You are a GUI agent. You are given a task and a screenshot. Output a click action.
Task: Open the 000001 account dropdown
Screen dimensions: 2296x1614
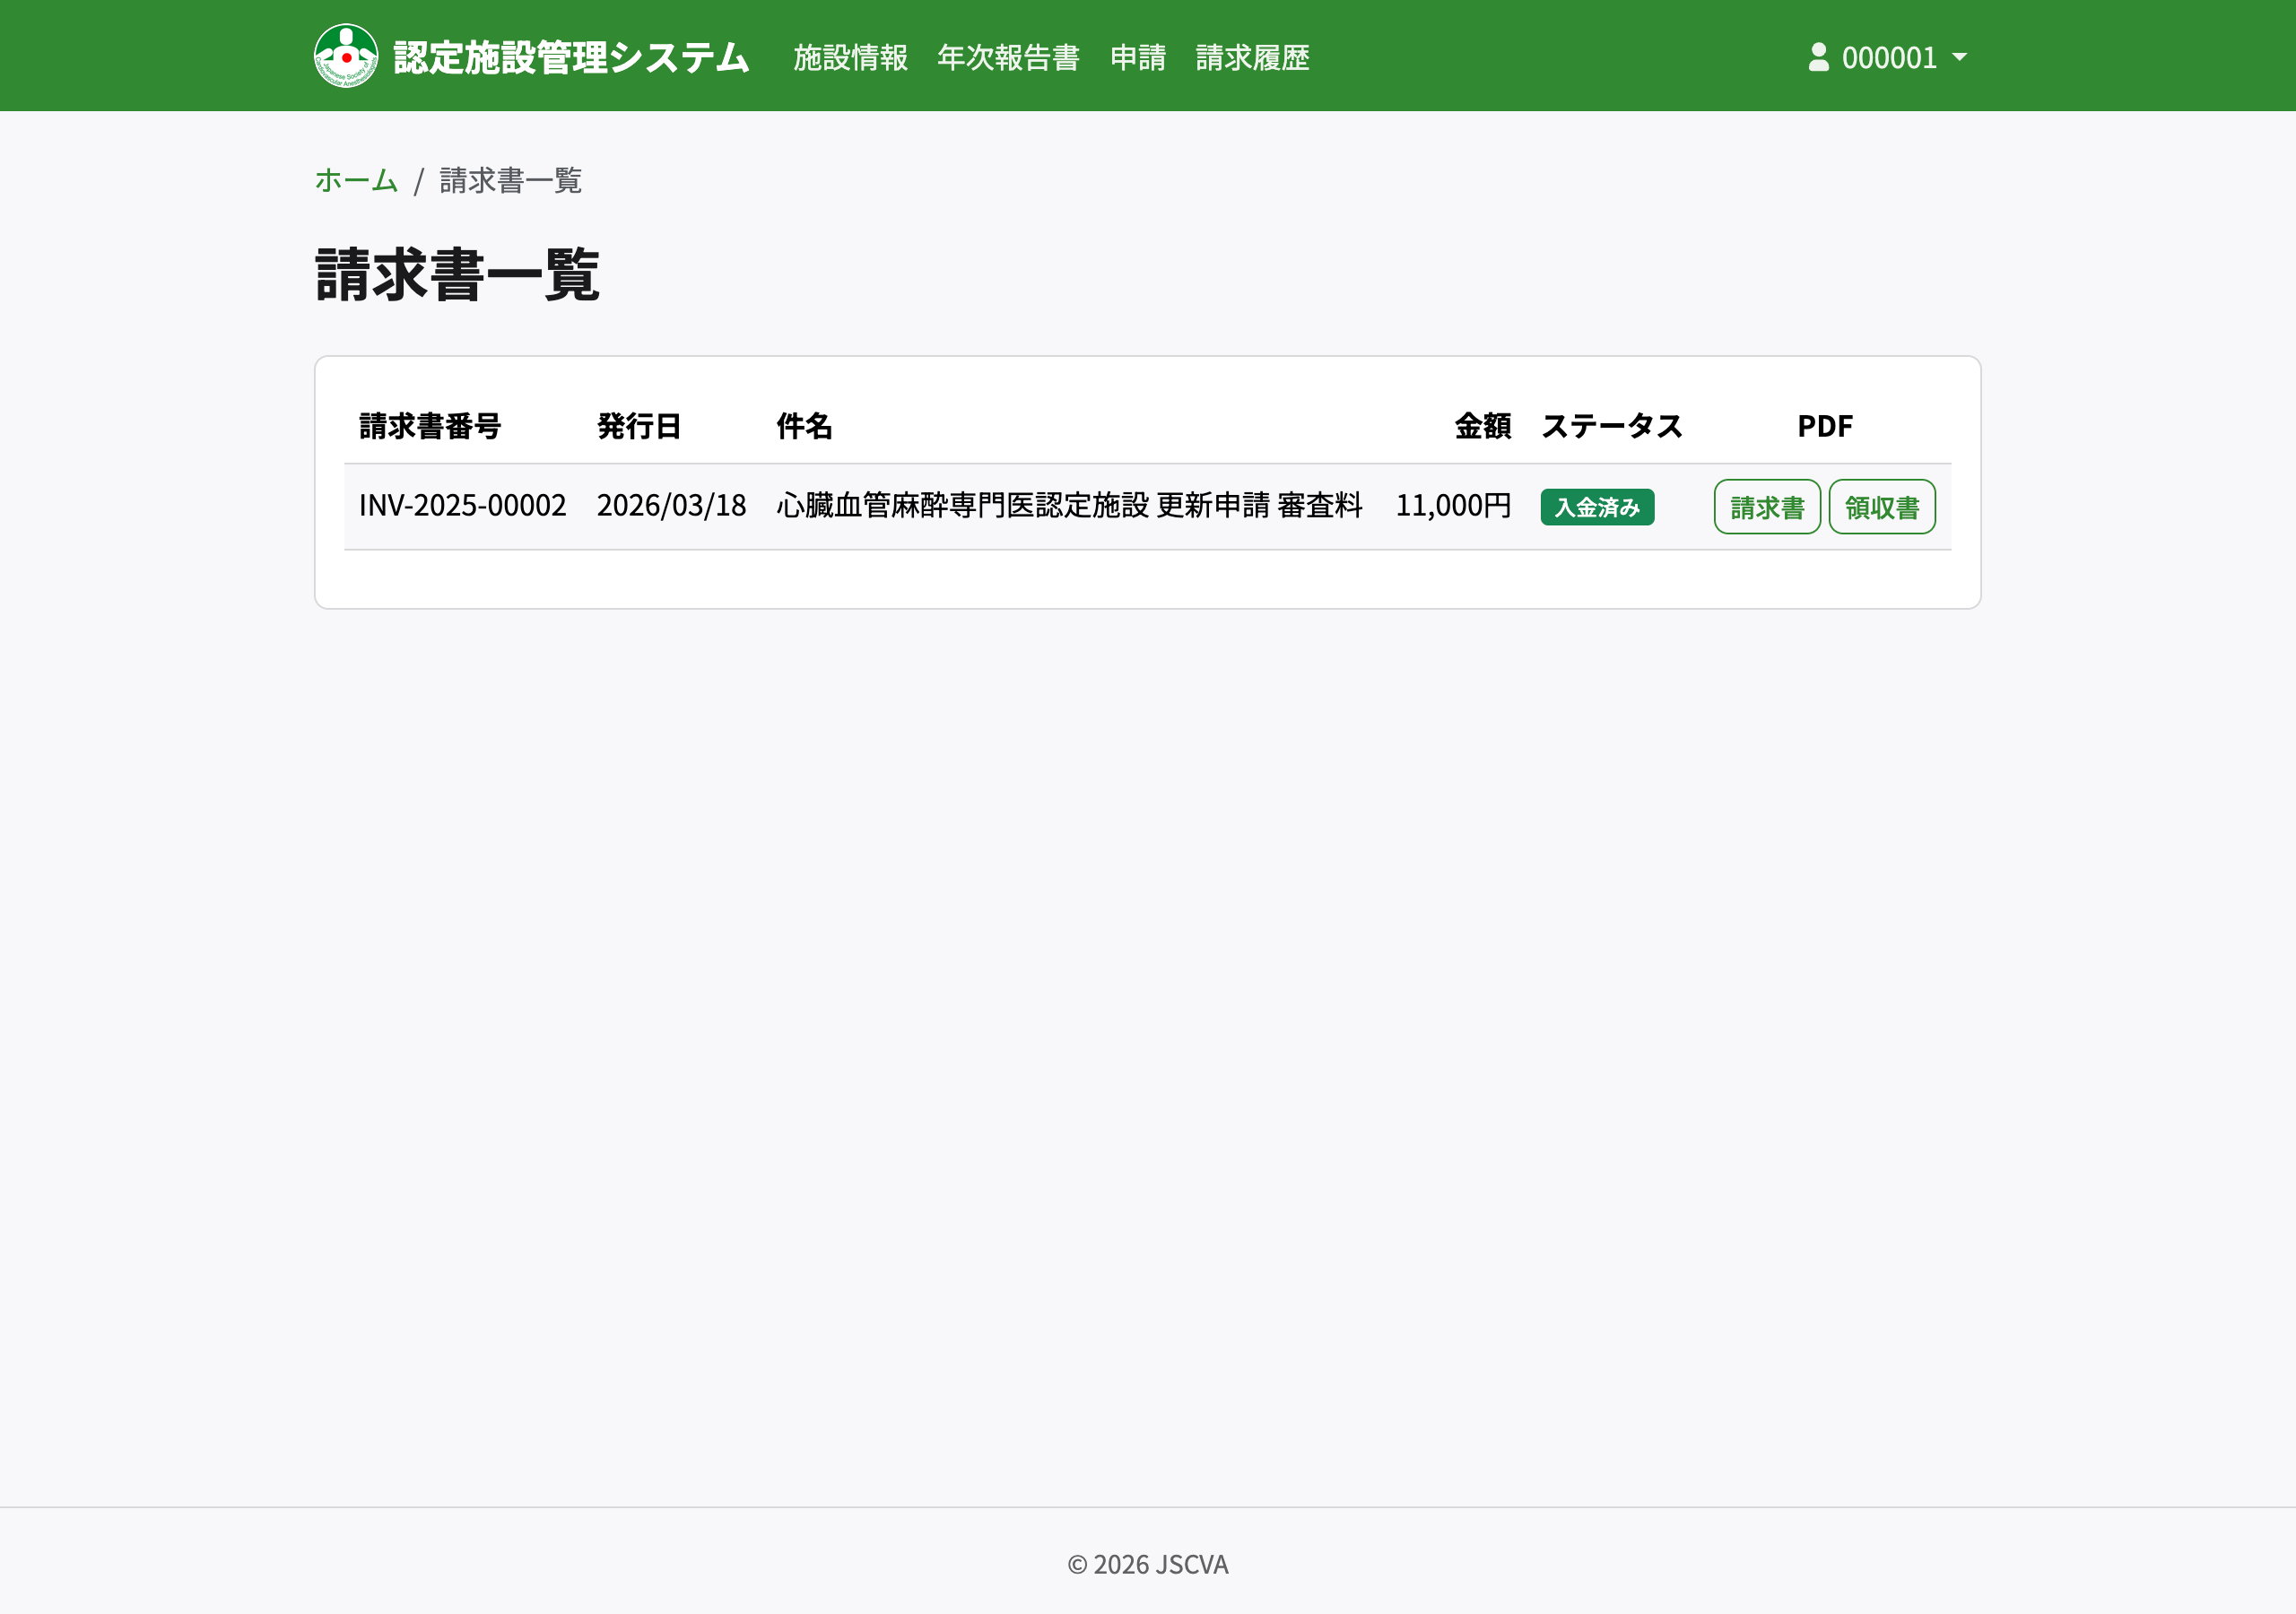click(1892, 57)
